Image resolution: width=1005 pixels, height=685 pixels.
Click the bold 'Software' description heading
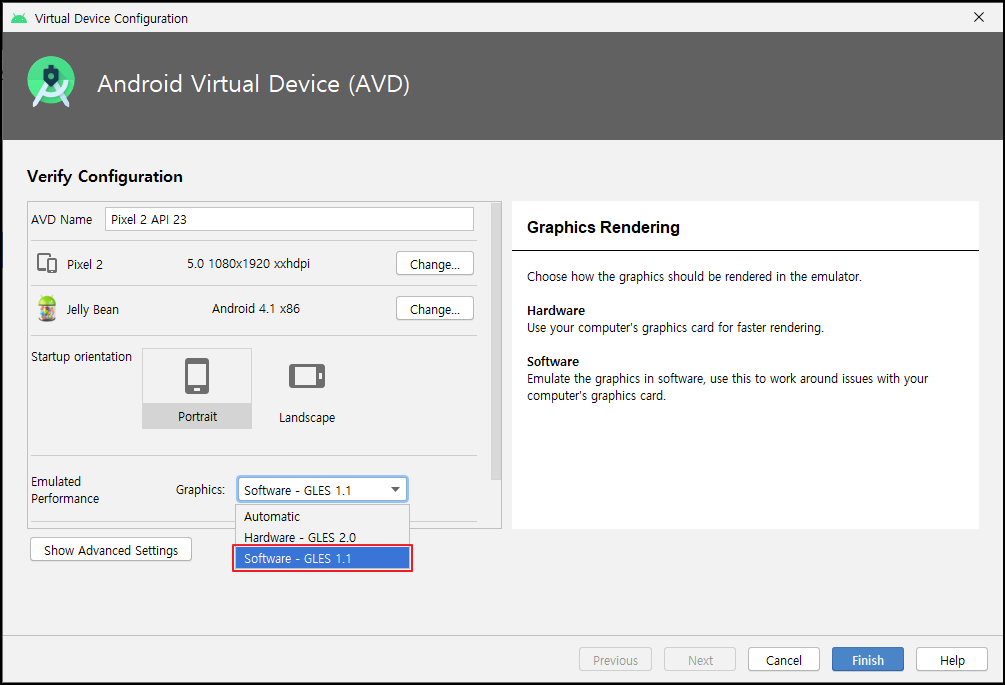(x=552, y=361)
